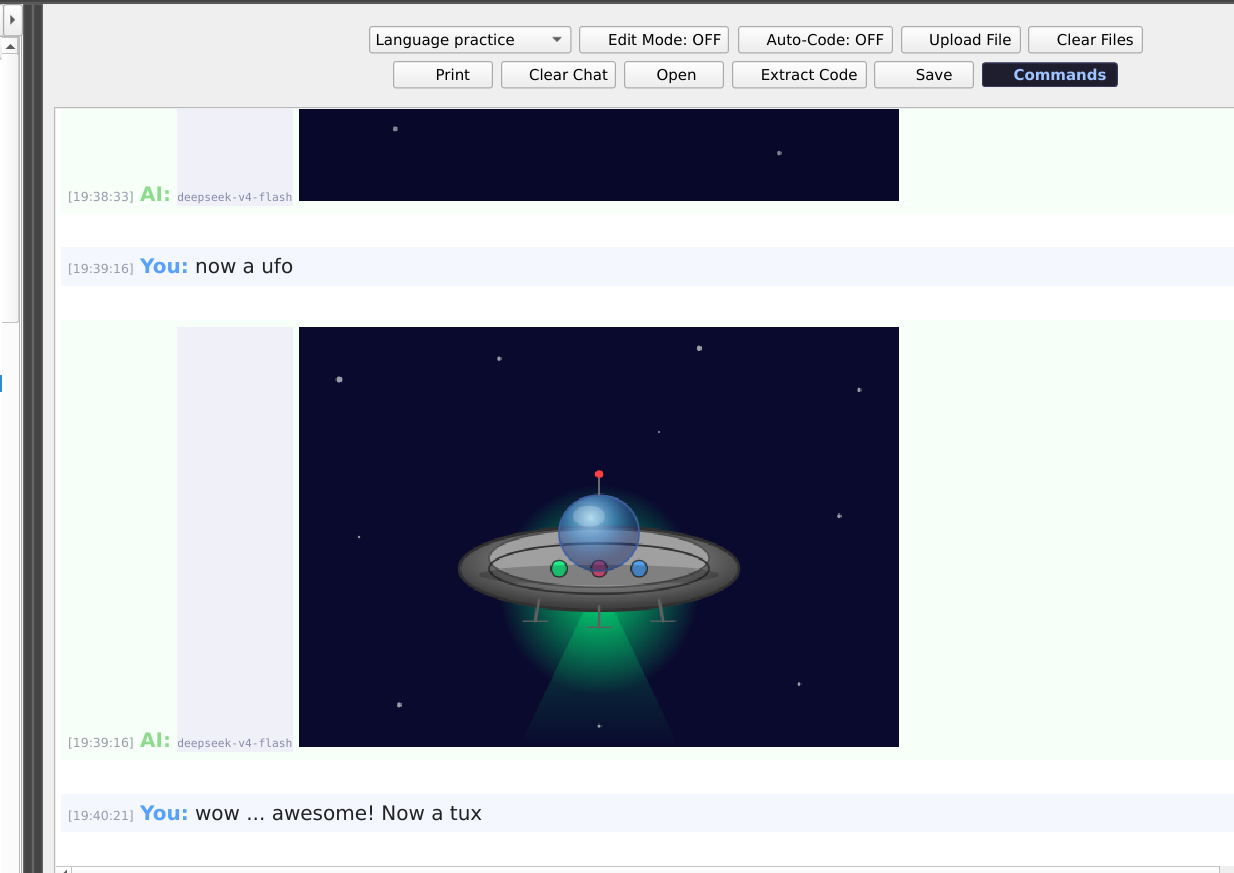This screenshot has height=873, width=1234.
Task: Click the deepseek-v4-flash label under UFO image
Action: 235,743
